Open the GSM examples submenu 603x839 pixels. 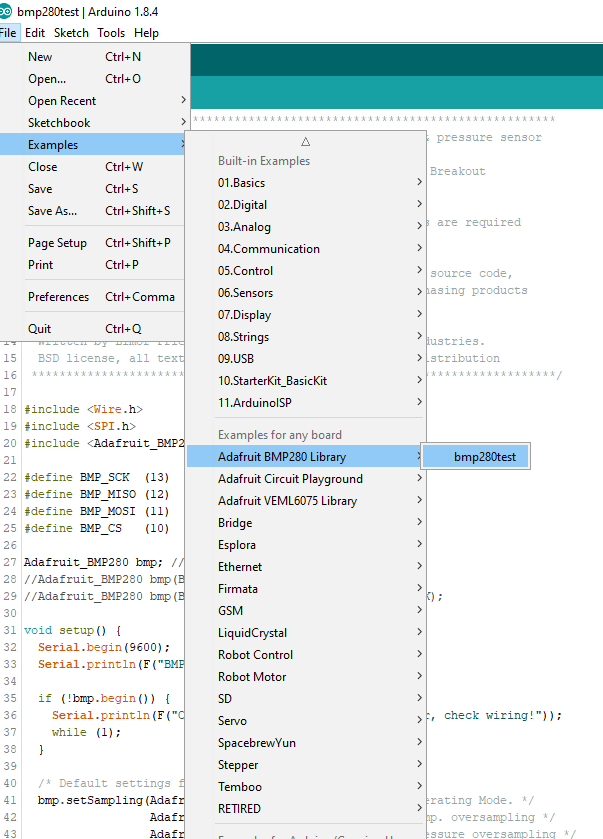coord(306,610)
